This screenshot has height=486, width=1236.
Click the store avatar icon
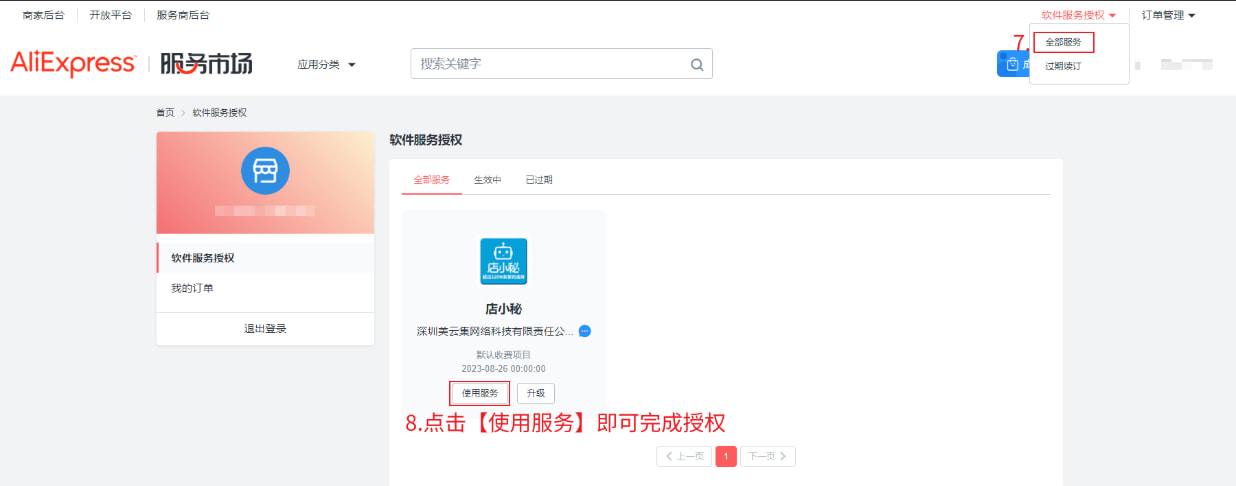(x=265, y=170)
